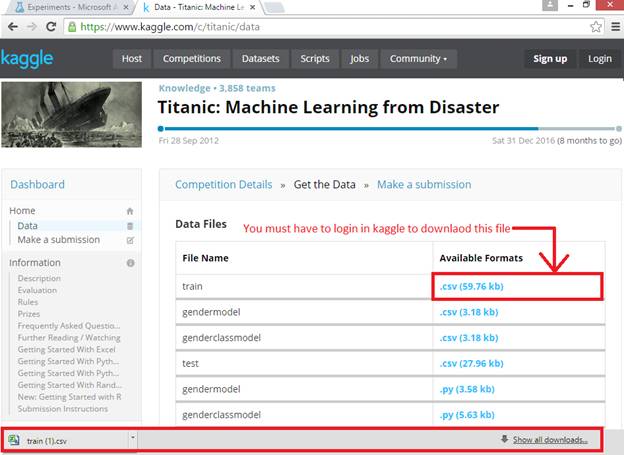
Task: Click the Kaggle logo
Action: click(x=27, y=59)
